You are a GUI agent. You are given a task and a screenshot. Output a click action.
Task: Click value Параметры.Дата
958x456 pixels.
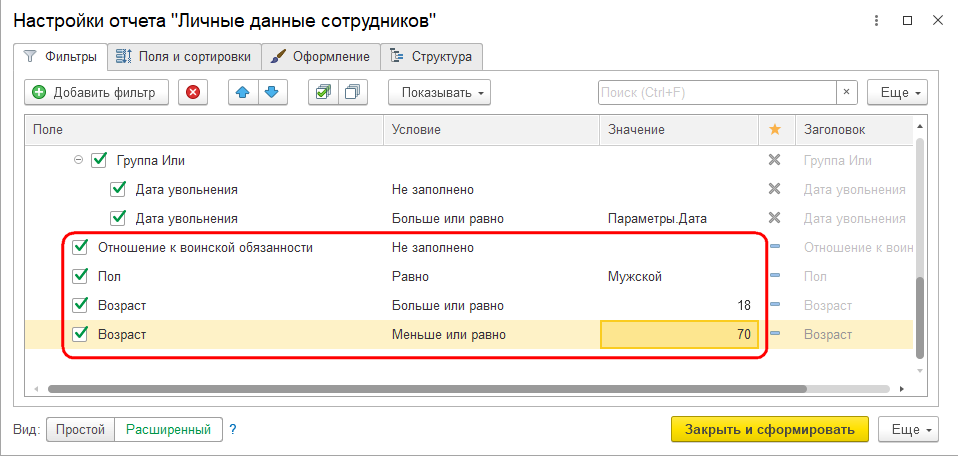(x=657, y=218)
